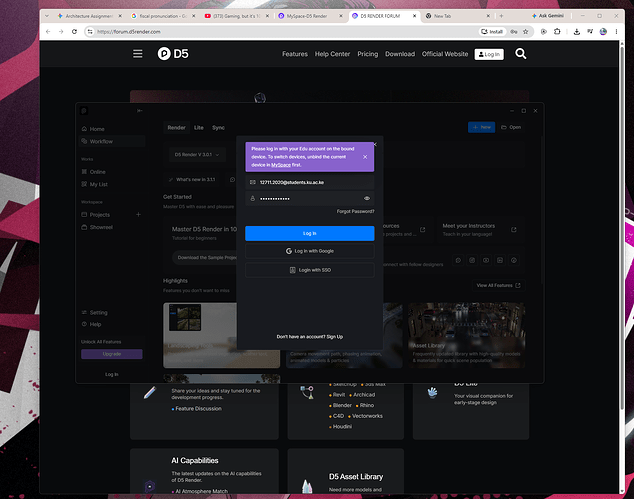Bookmark this page with the star icon
The image size is (634, 499).
[x=526, y=32]
